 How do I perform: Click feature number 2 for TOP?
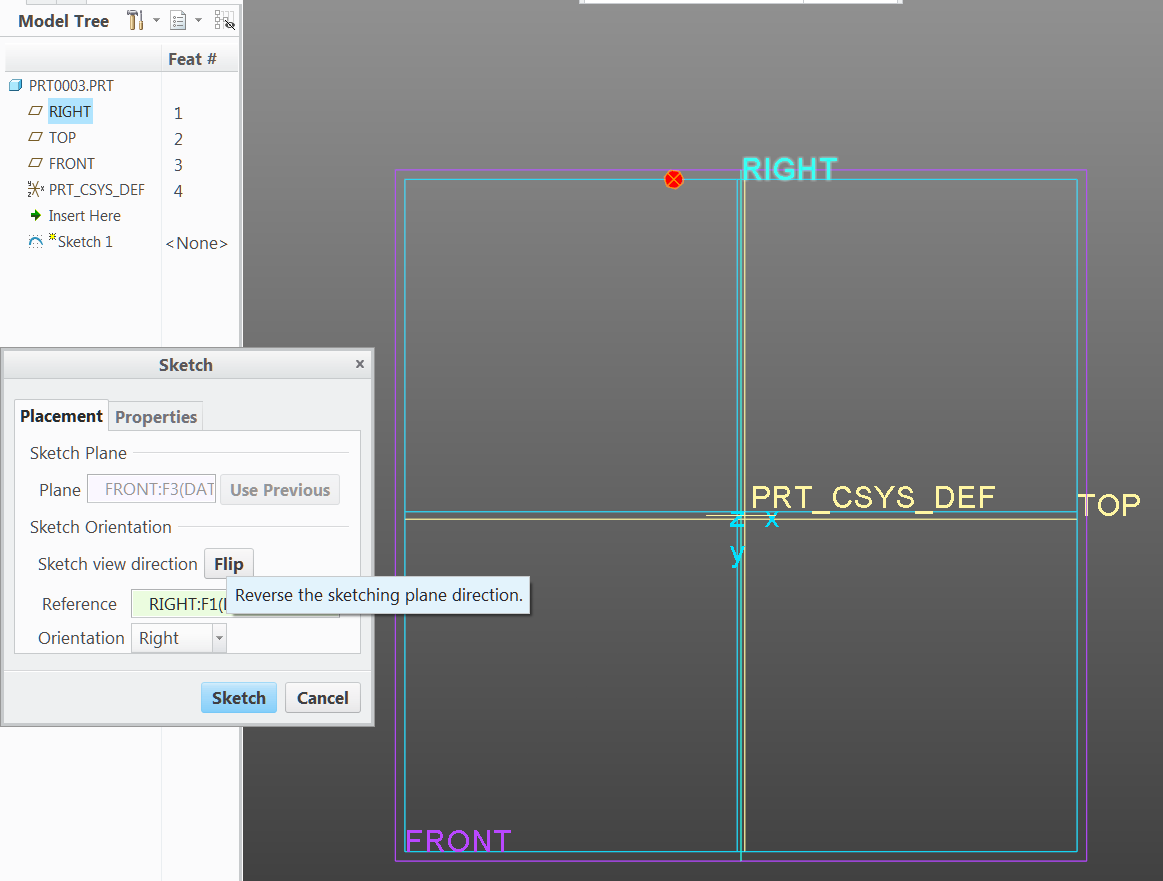tap(178, 139)
